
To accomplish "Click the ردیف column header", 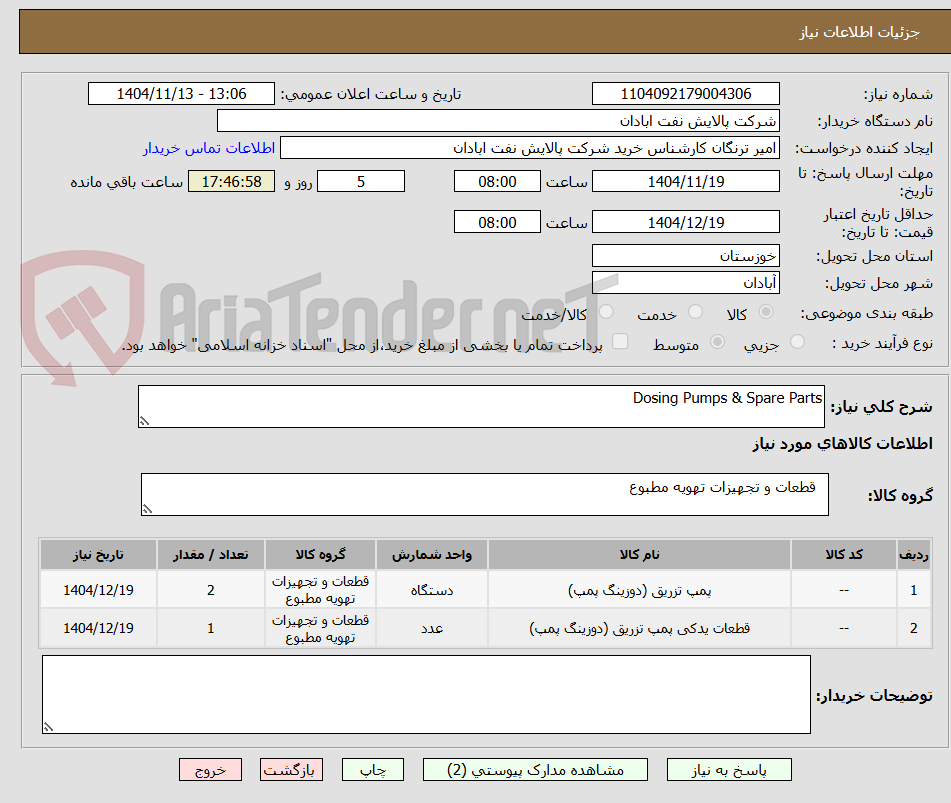I will (x=913, y=554).
